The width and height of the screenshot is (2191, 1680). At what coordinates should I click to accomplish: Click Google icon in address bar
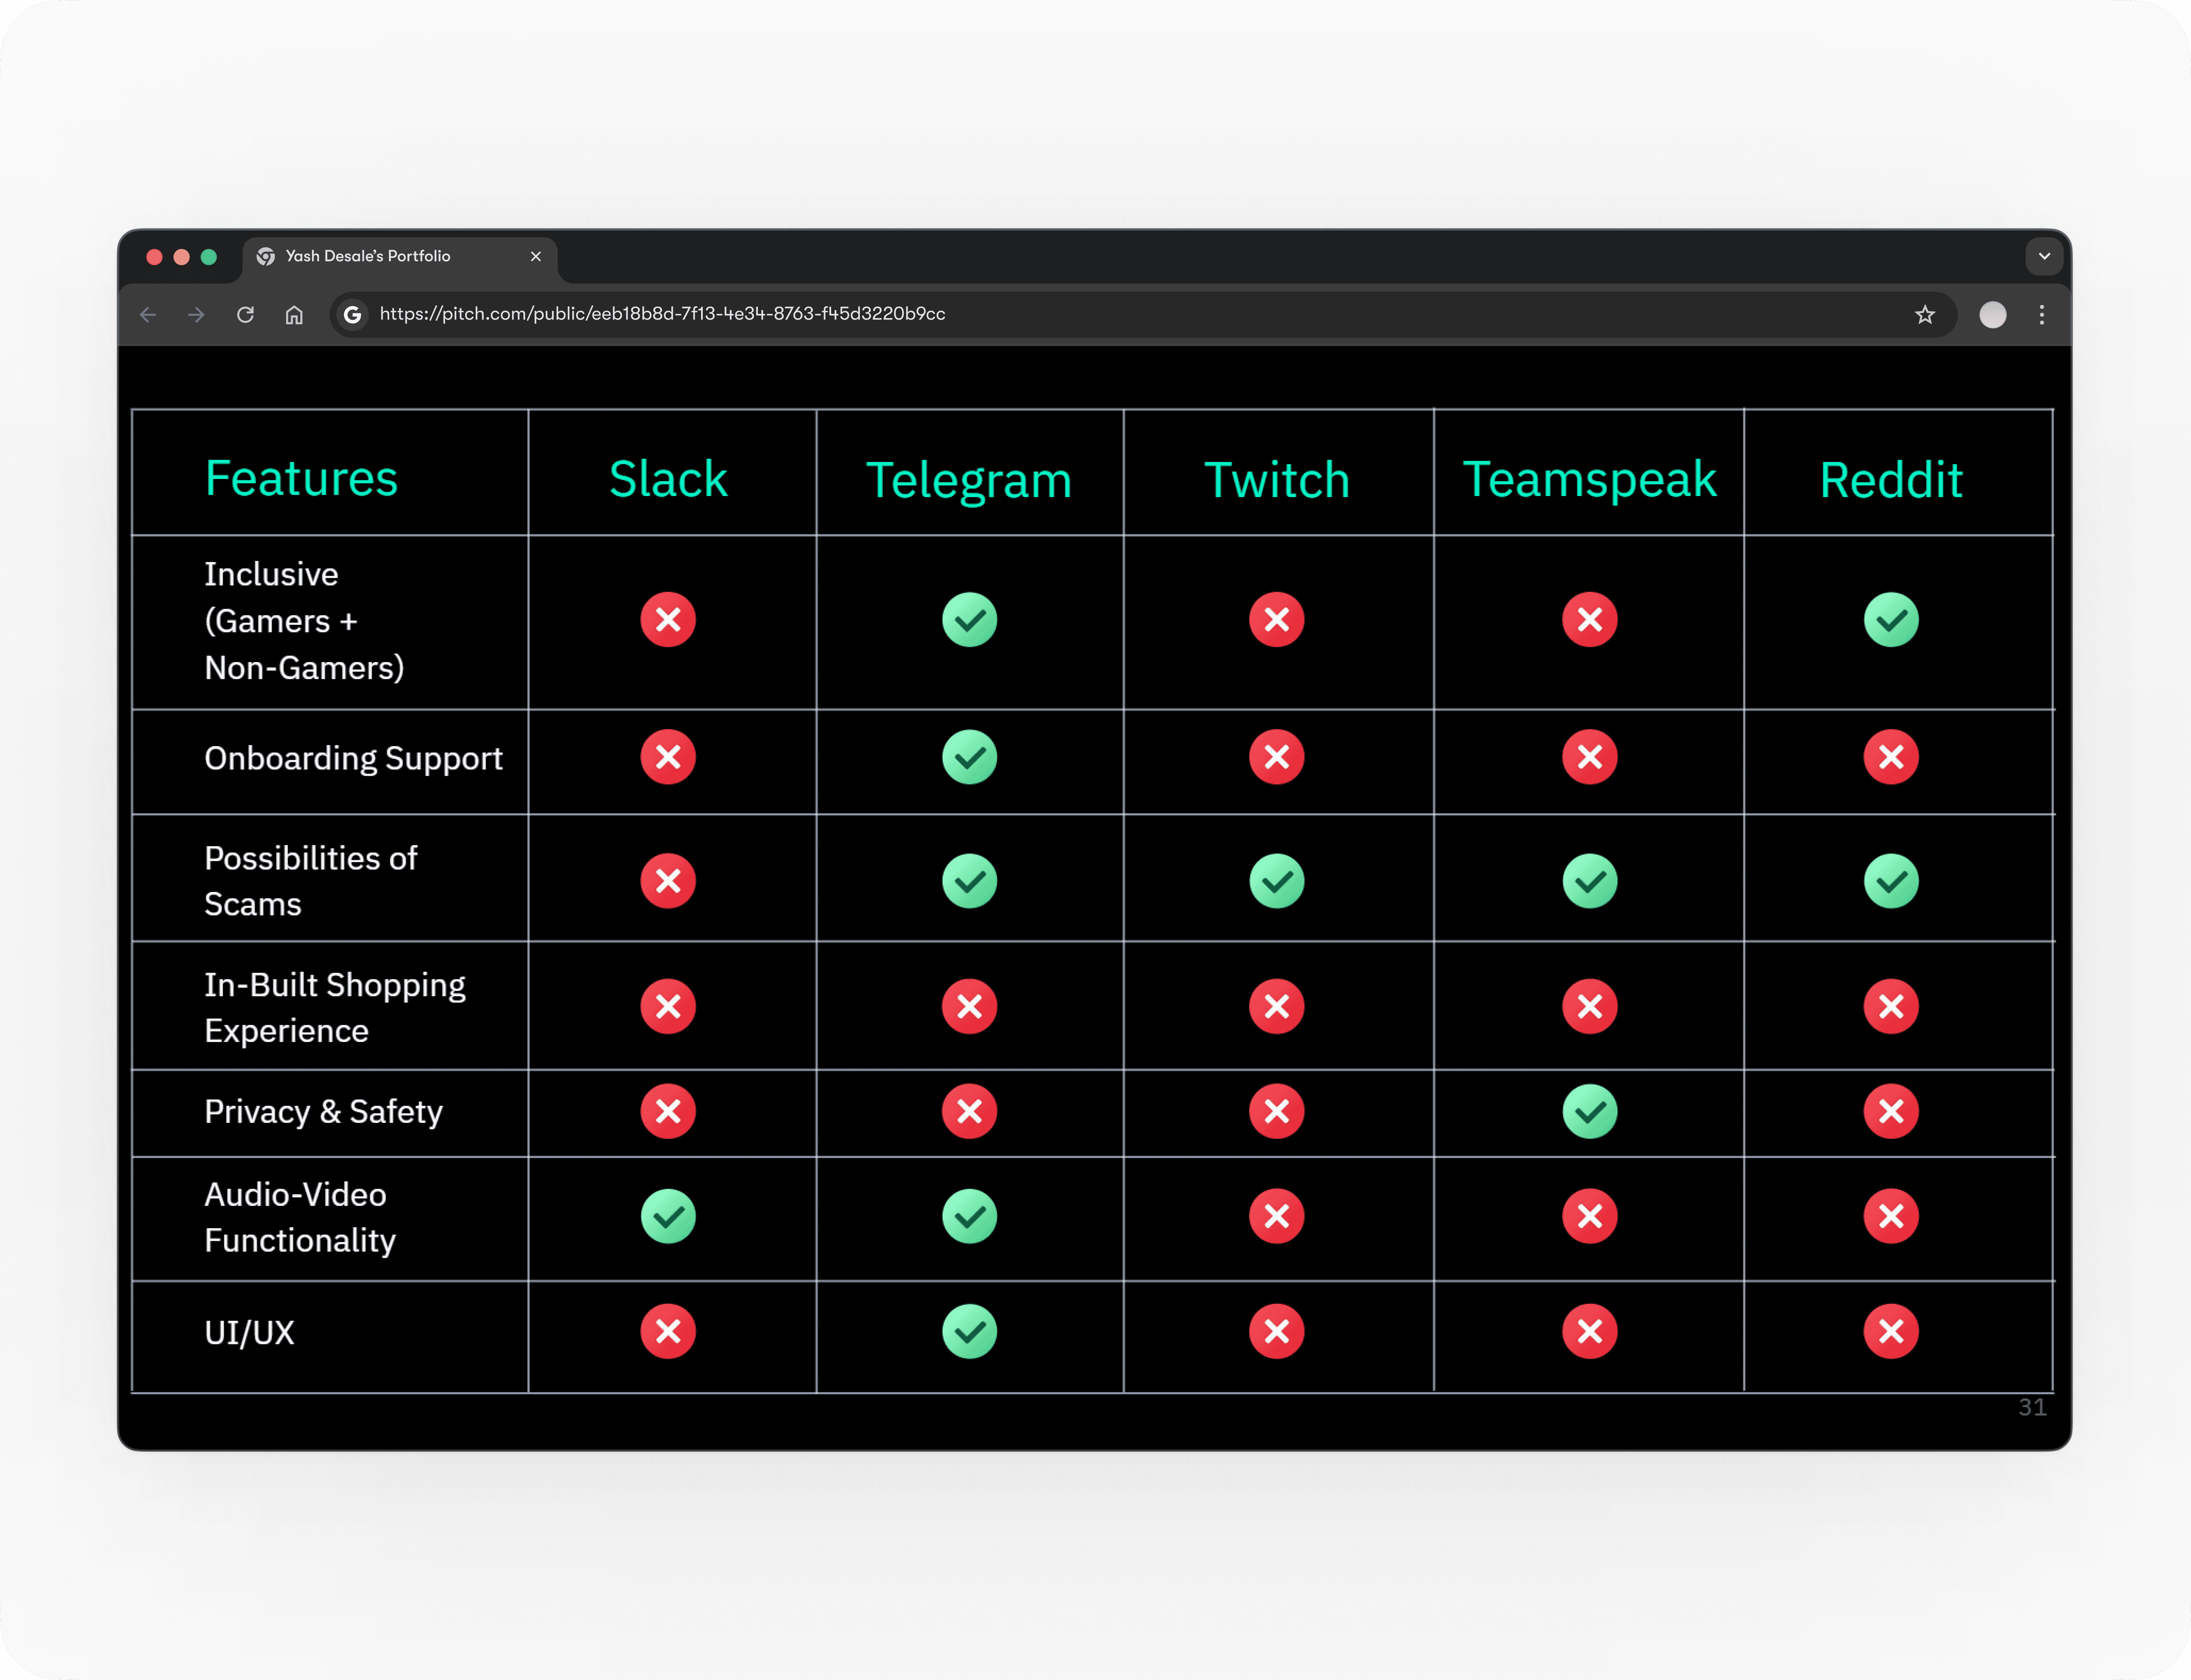click(x=352, y=315)
